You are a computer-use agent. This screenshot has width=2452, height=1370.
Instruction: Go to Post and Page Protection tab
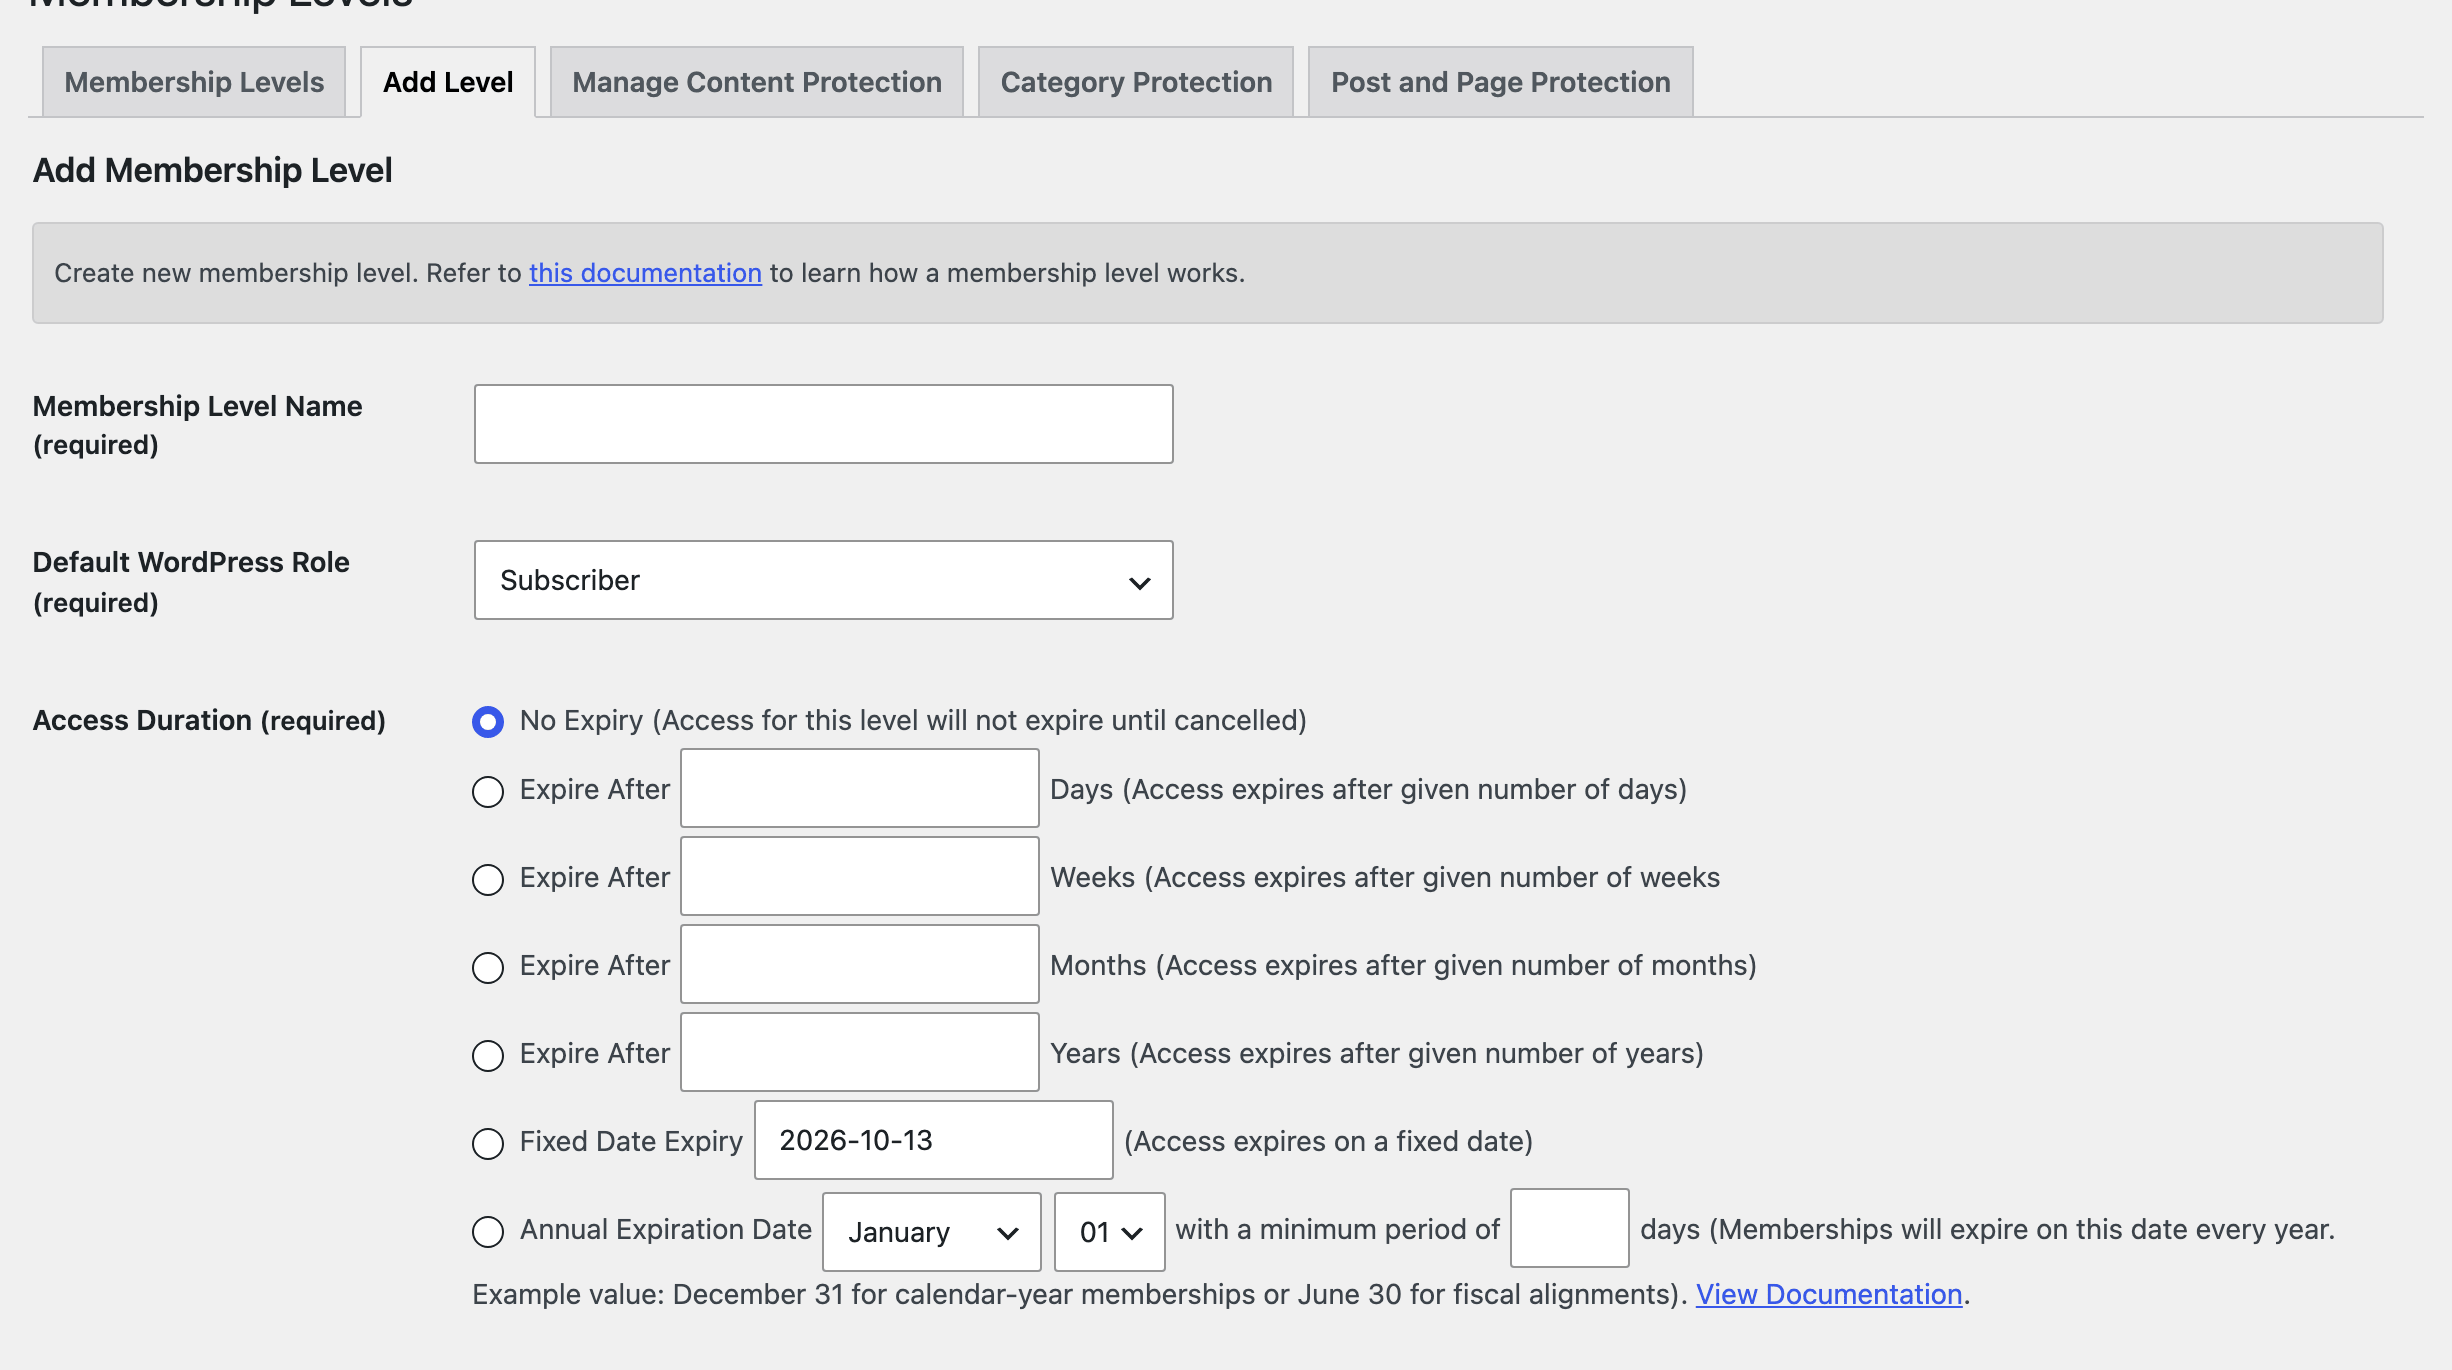pyautogui.click(x=1500, y=82)
